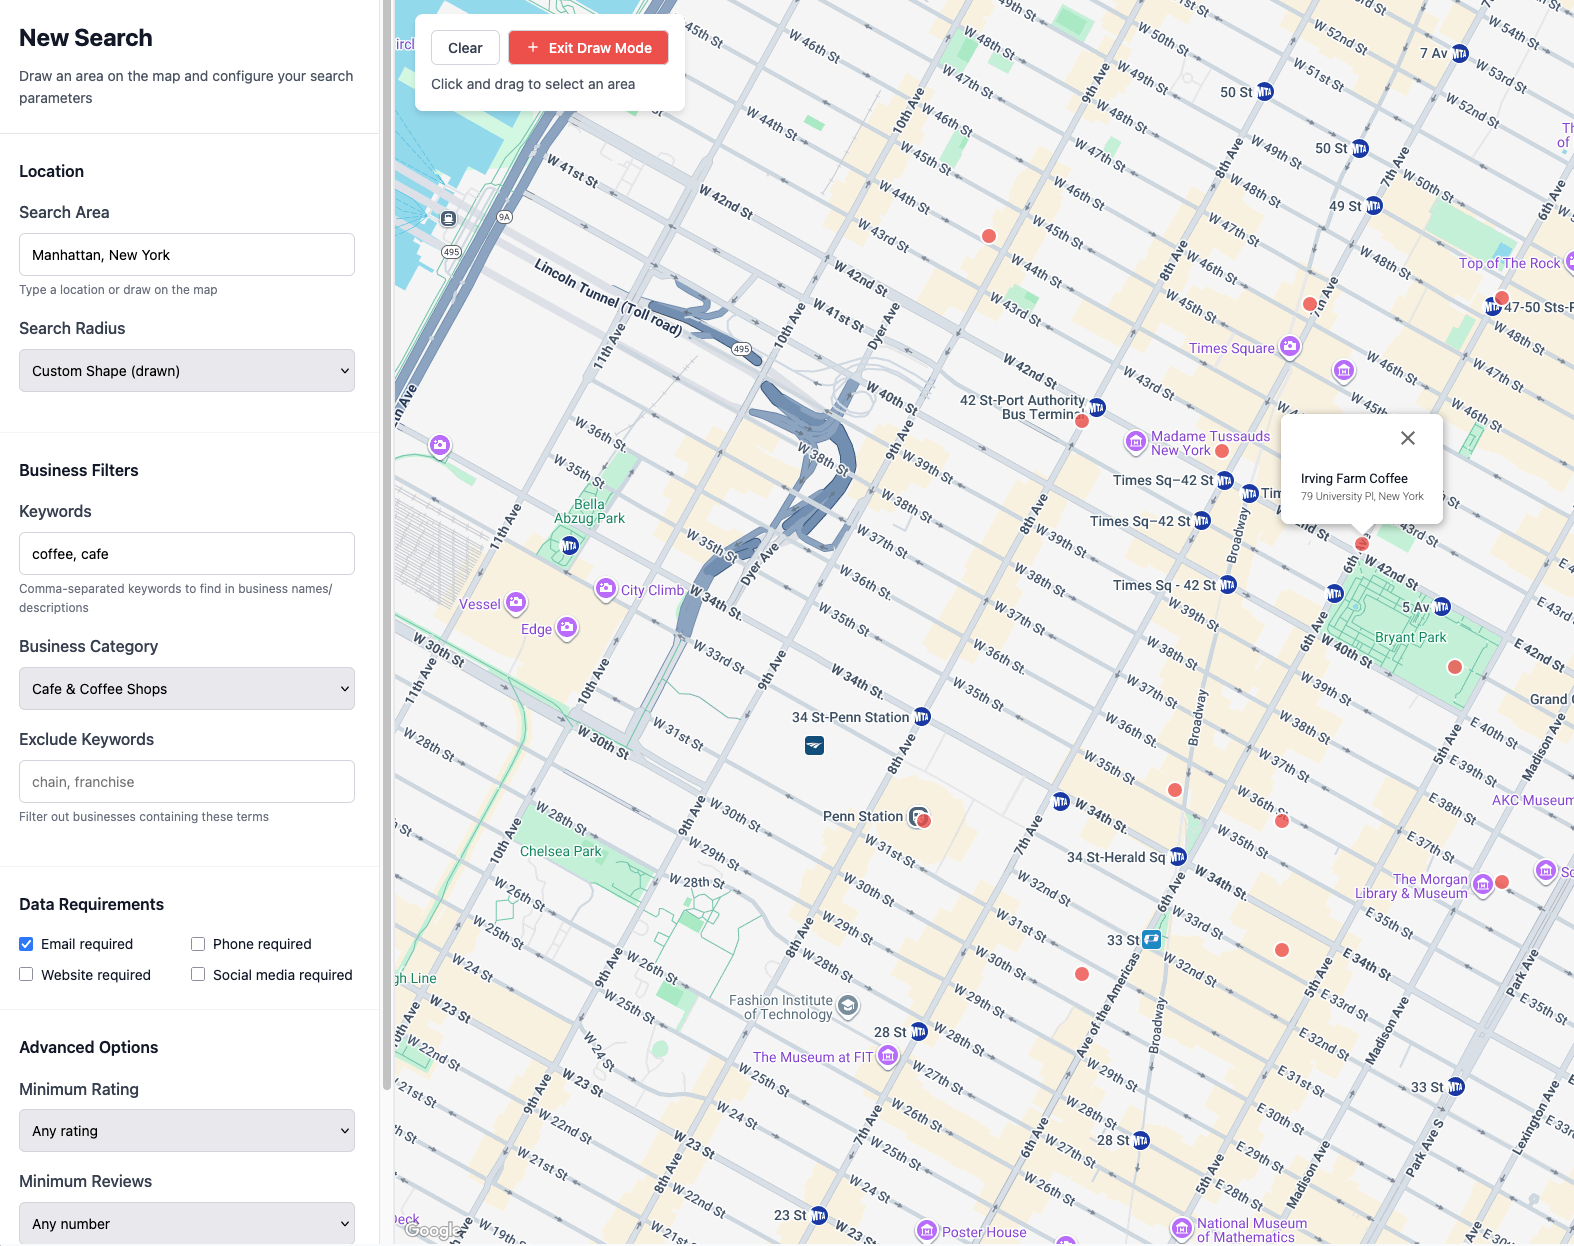This screenshot has height=1246, width=1574.
Task: Click the Chelsea Park map label
Action: (x=560, y=851)
